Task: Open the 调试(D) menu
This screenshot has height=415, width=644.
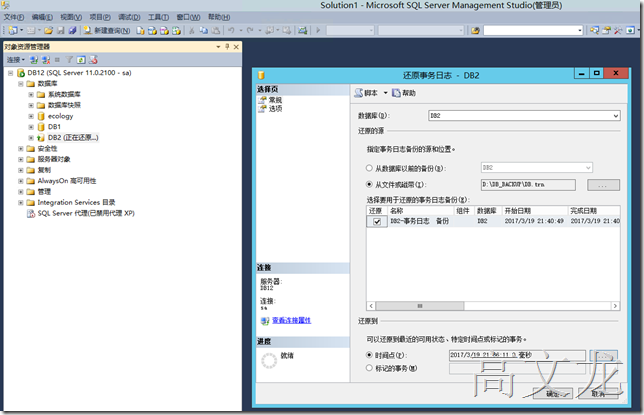Action: tap(129, 17)
